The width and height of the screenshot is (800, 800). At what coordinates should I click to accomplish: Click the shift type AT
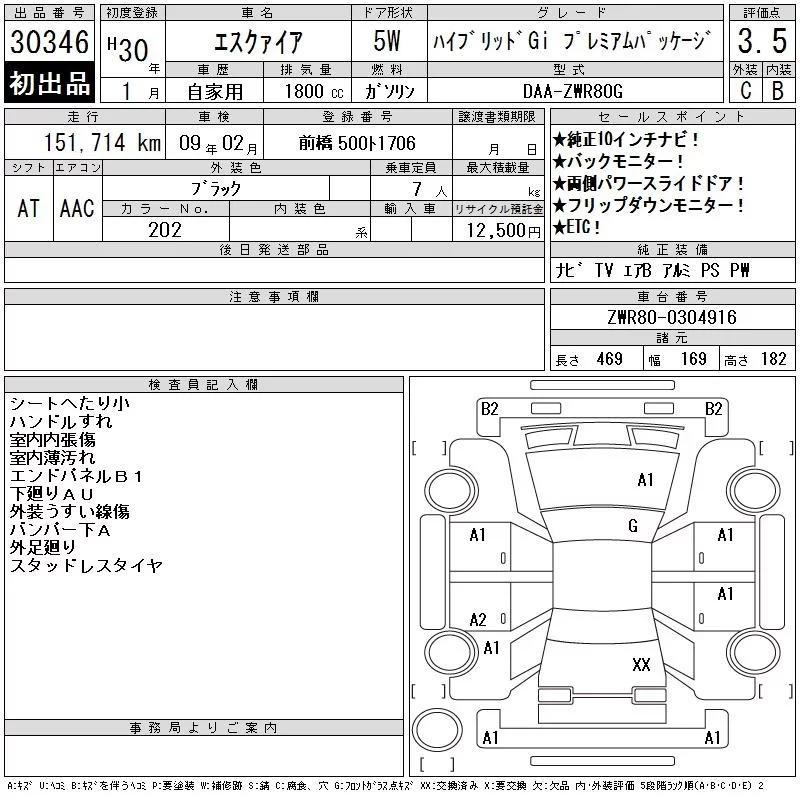(28, 209)
